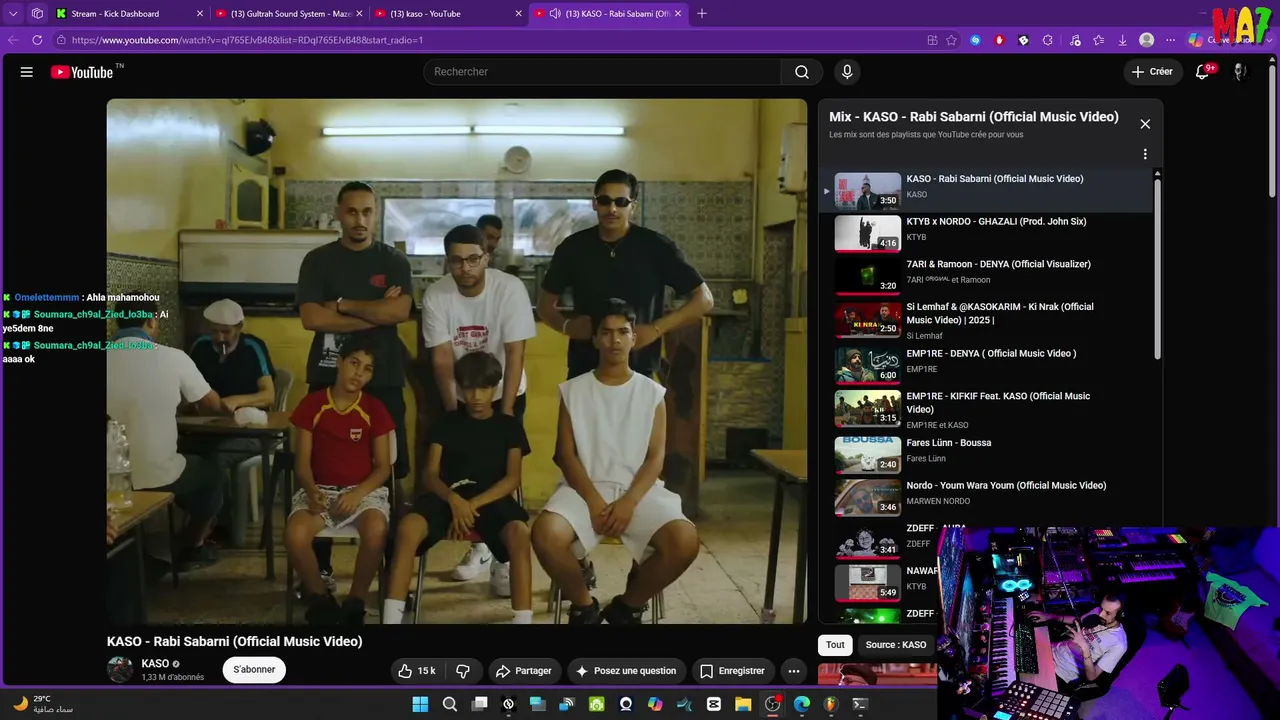Open the Shazam extension icon
Viewport: 1280px width, 720px height.
975,40
